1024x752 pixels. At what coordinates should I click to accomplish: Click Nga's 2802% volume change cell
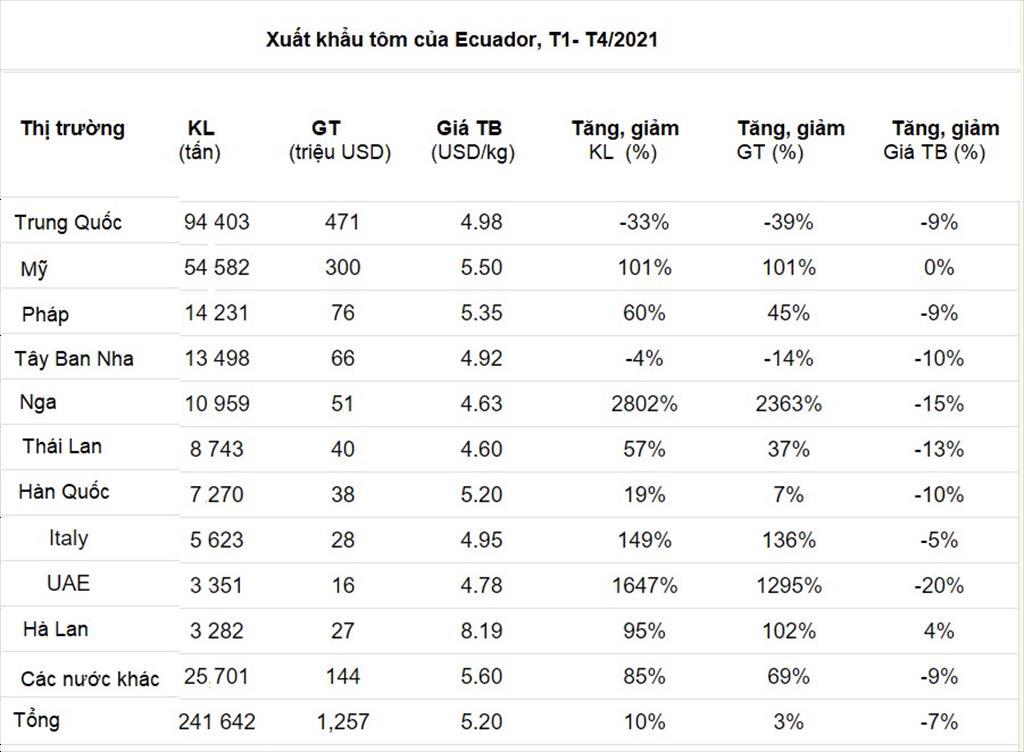[645, 404]
